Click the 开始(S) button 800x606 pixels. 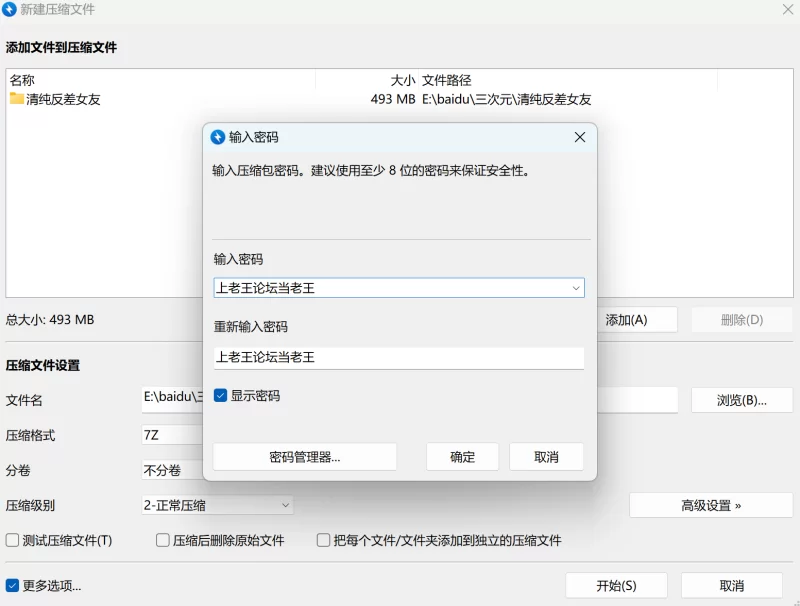(x=616, y=586)
